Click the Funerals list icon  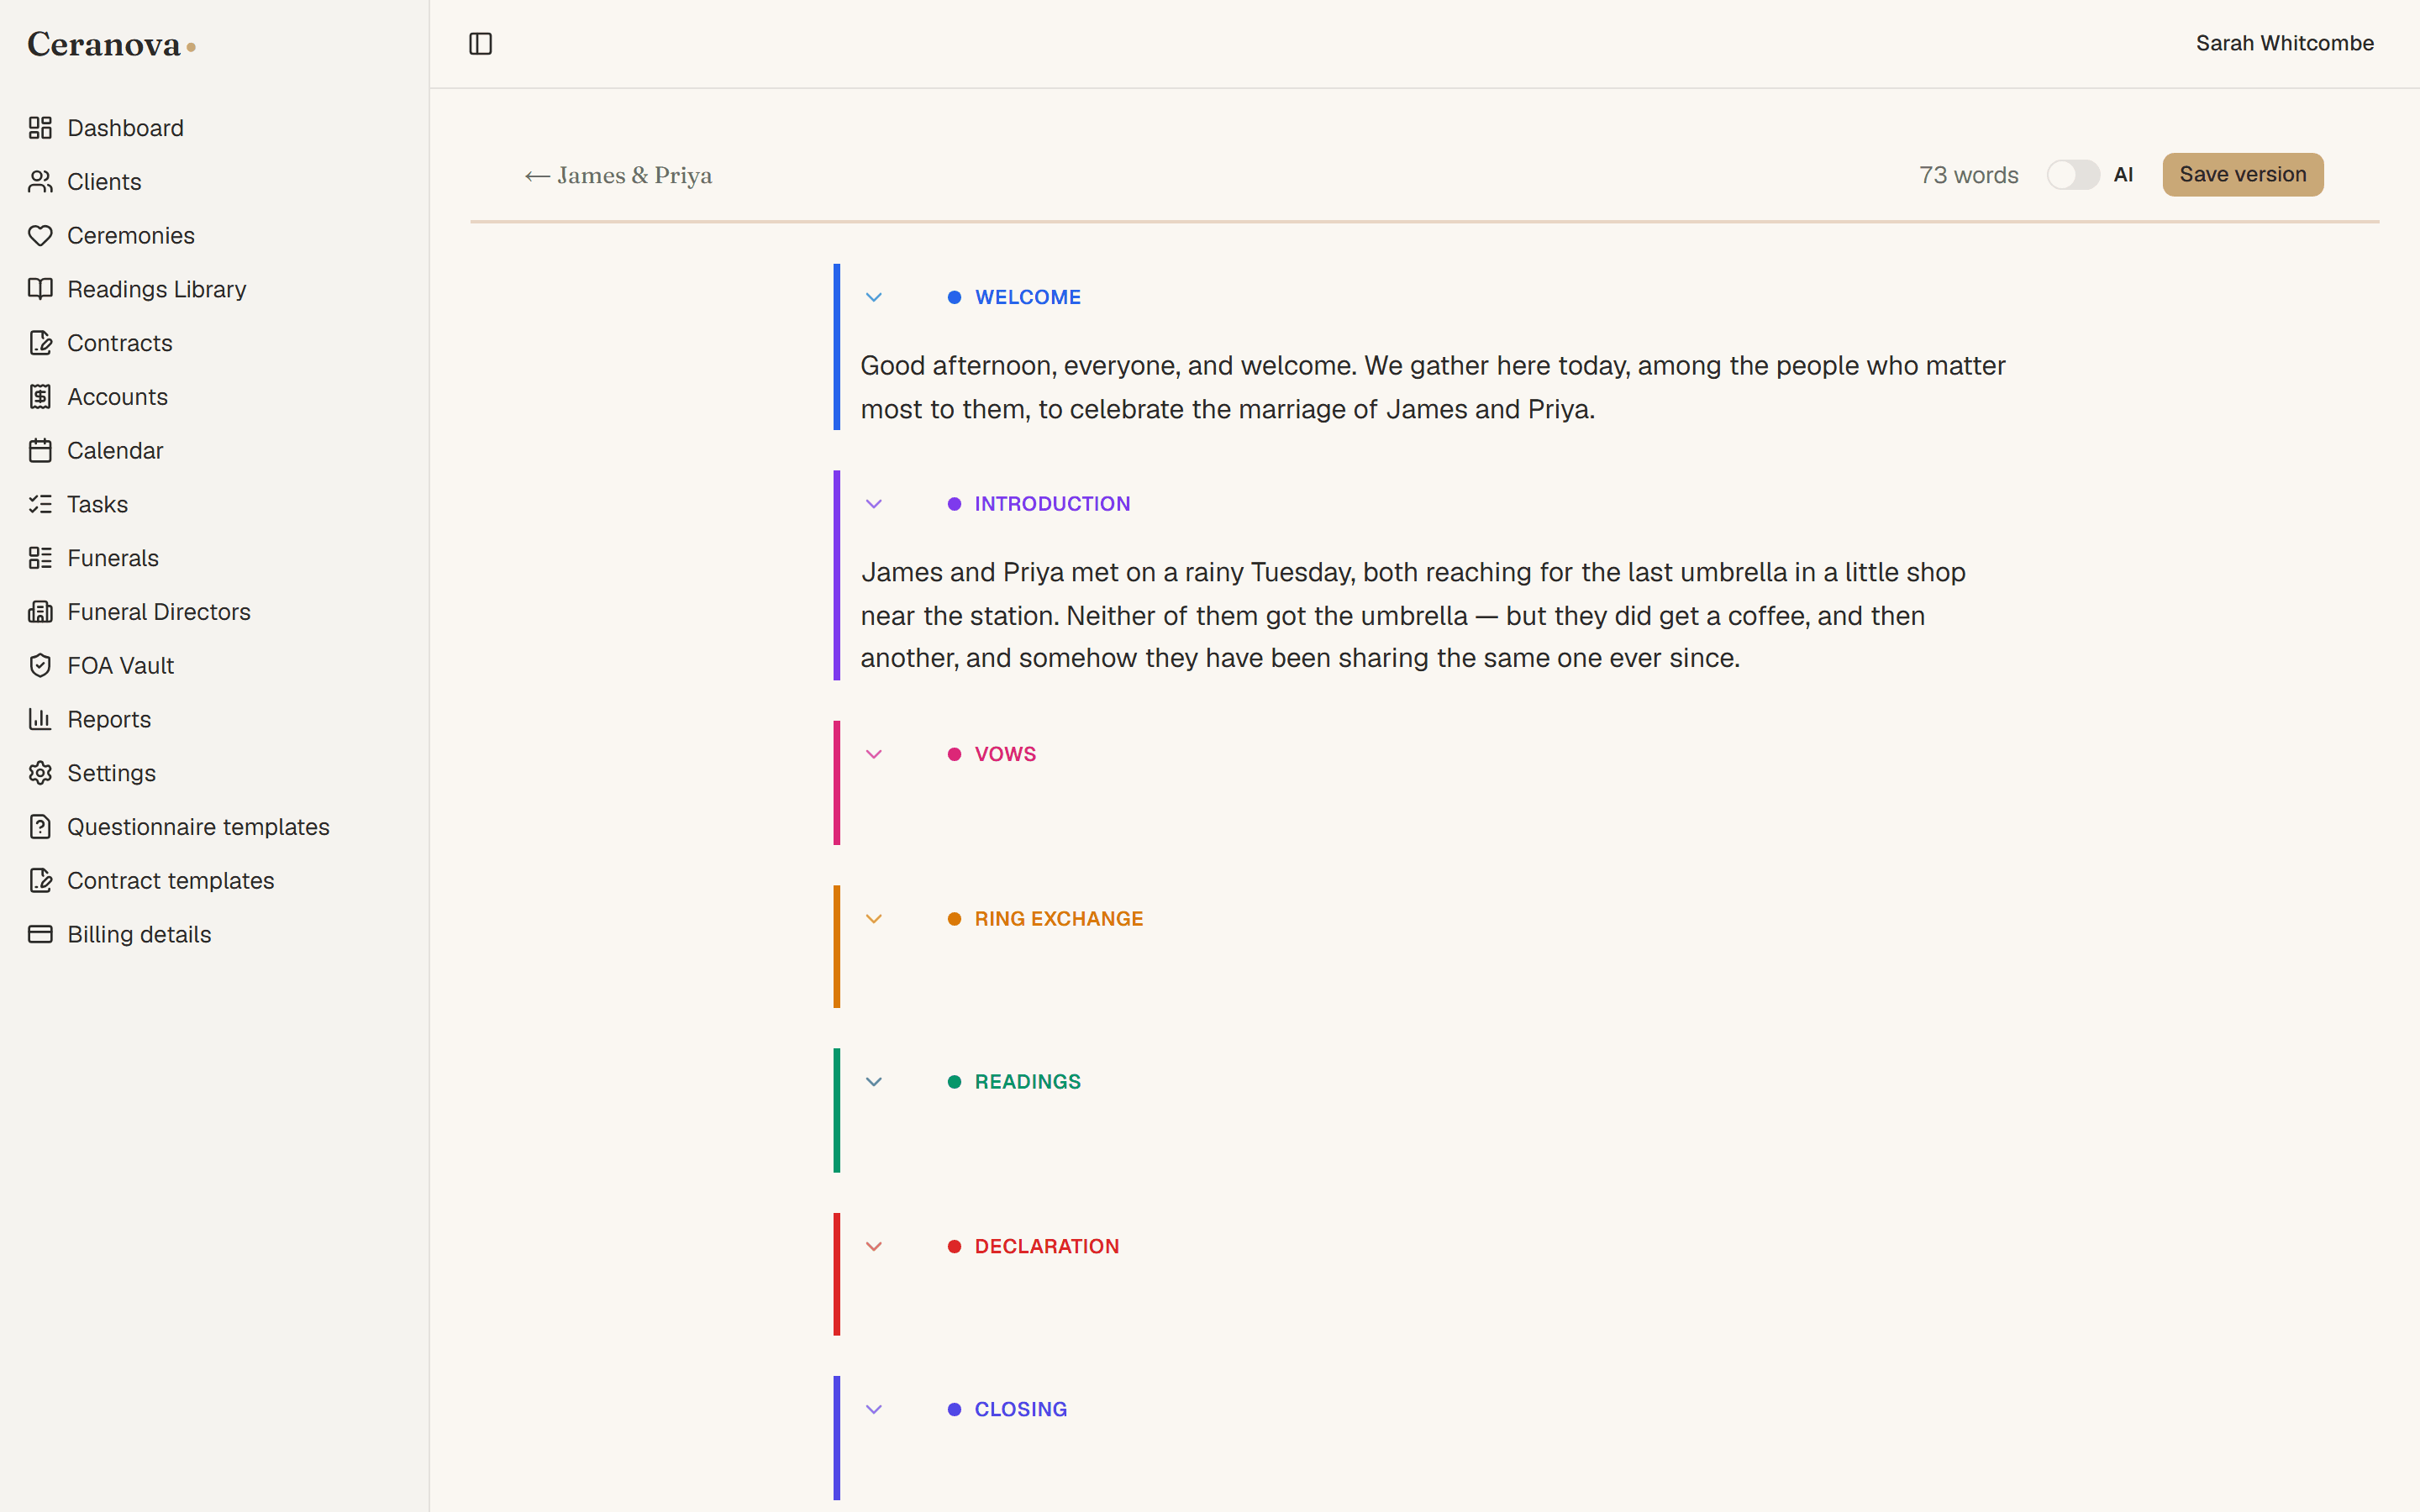point(40,558)
